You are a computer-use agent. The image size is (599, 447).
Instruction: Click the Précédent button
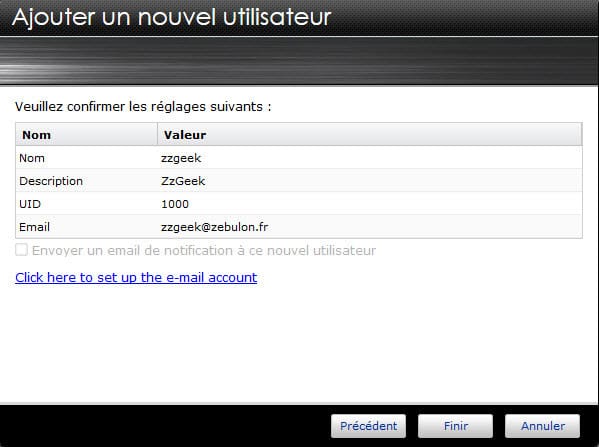[368, 426]
